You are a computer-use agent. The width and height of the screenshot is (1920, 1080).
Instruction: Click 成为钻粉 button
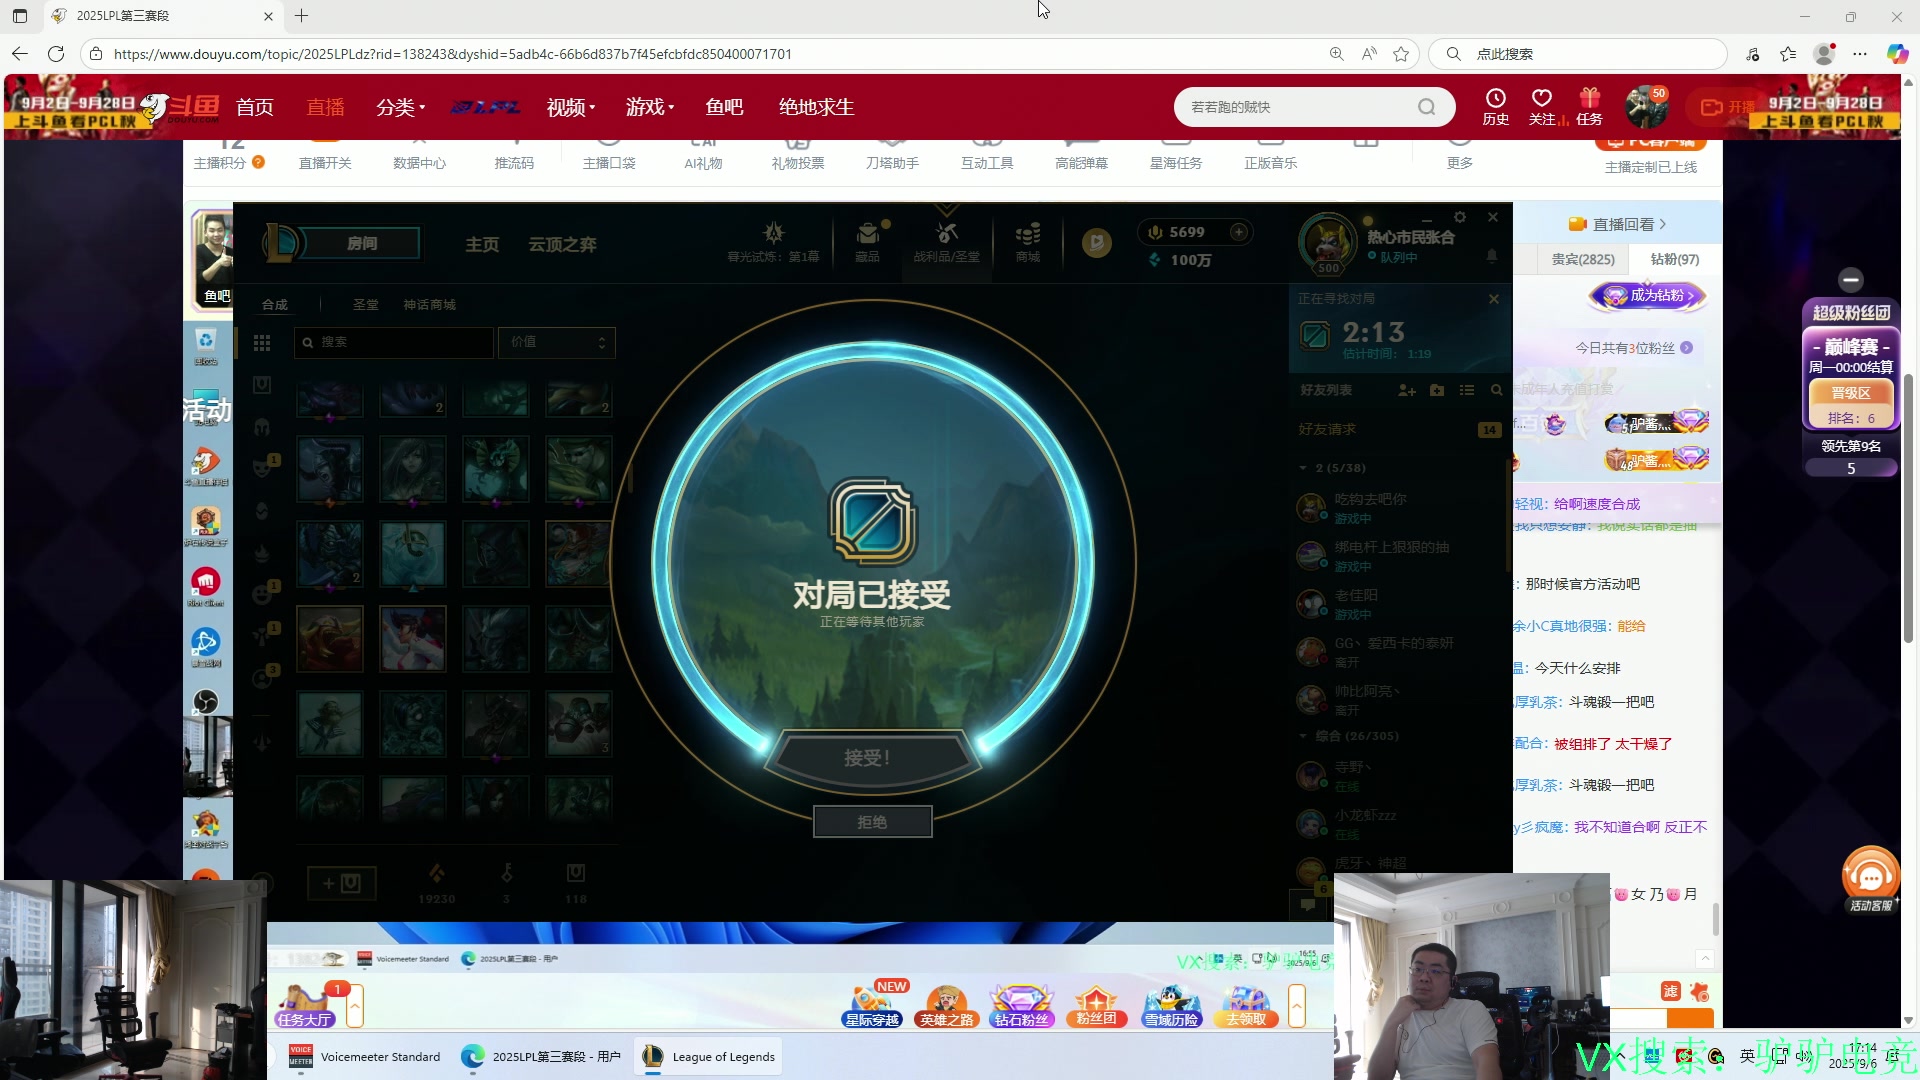pos(1648,296)
